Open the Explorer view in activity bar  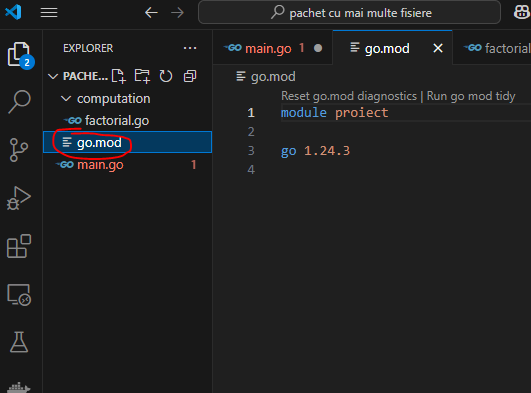pos(19,54)
